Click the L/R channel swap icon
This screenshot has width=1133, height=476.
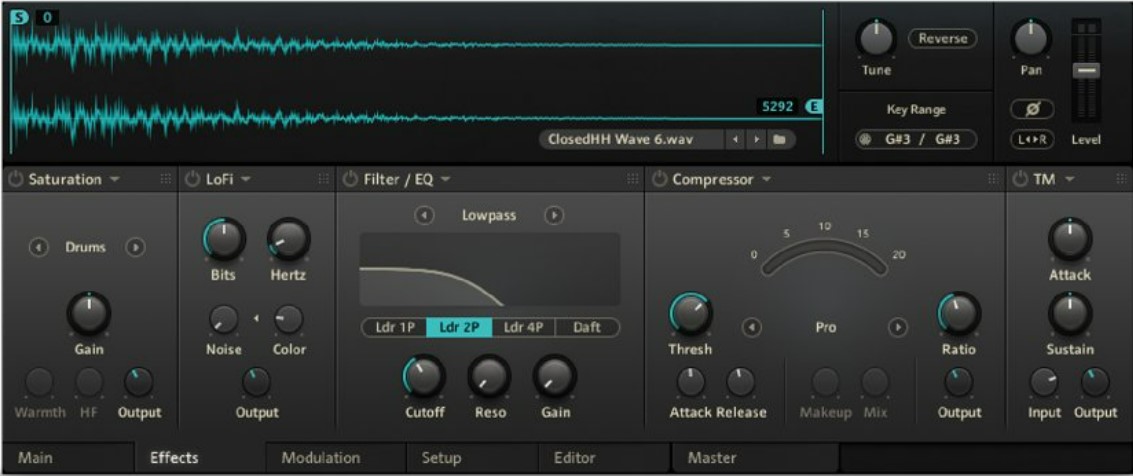click(1032, 140)
